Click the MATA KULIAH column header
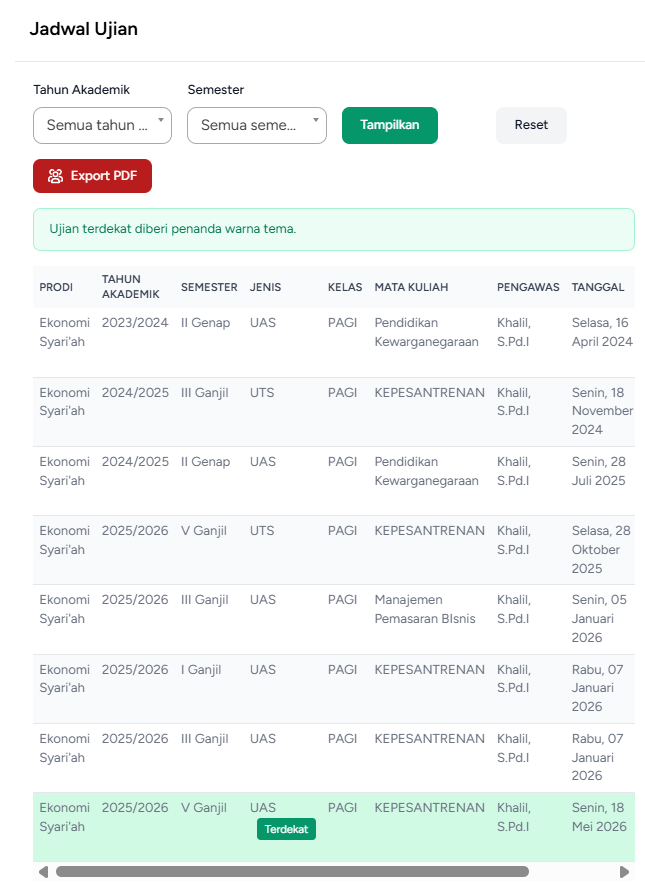The image size is (645, 887). point(411,287)
